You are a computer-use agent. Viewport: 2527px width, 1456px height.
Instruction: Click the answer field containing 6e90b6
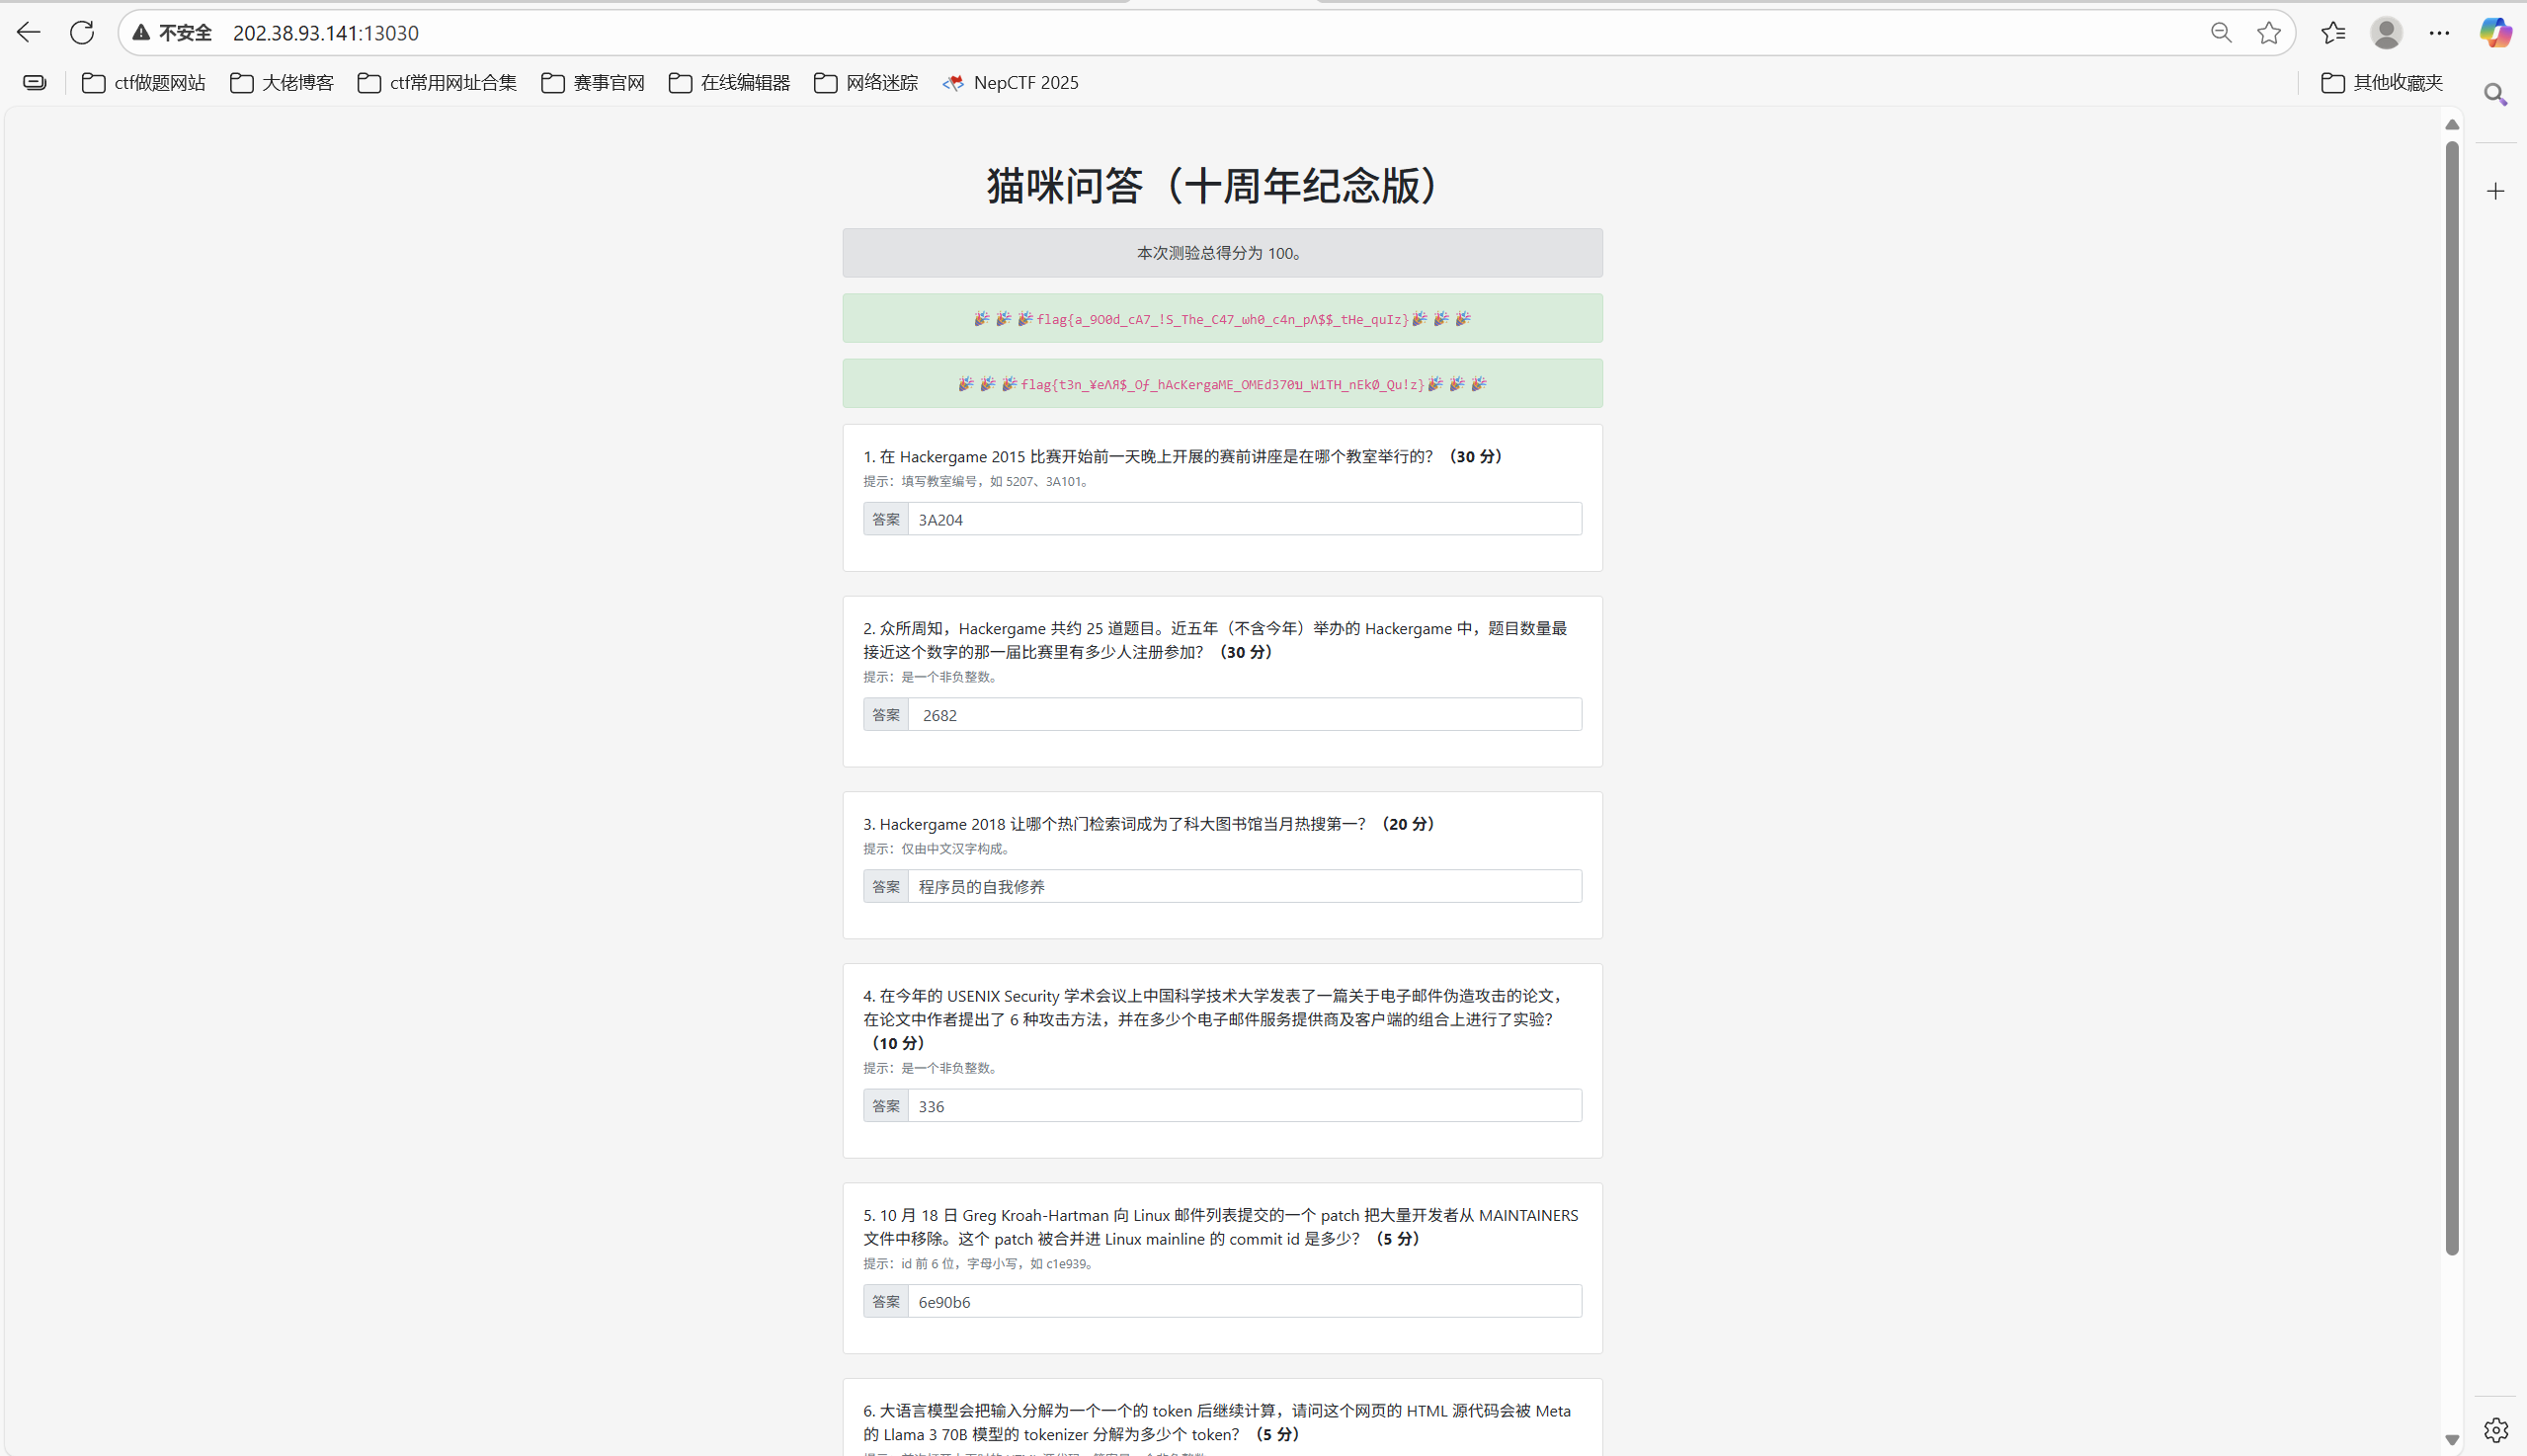tap(1244, 1301)
